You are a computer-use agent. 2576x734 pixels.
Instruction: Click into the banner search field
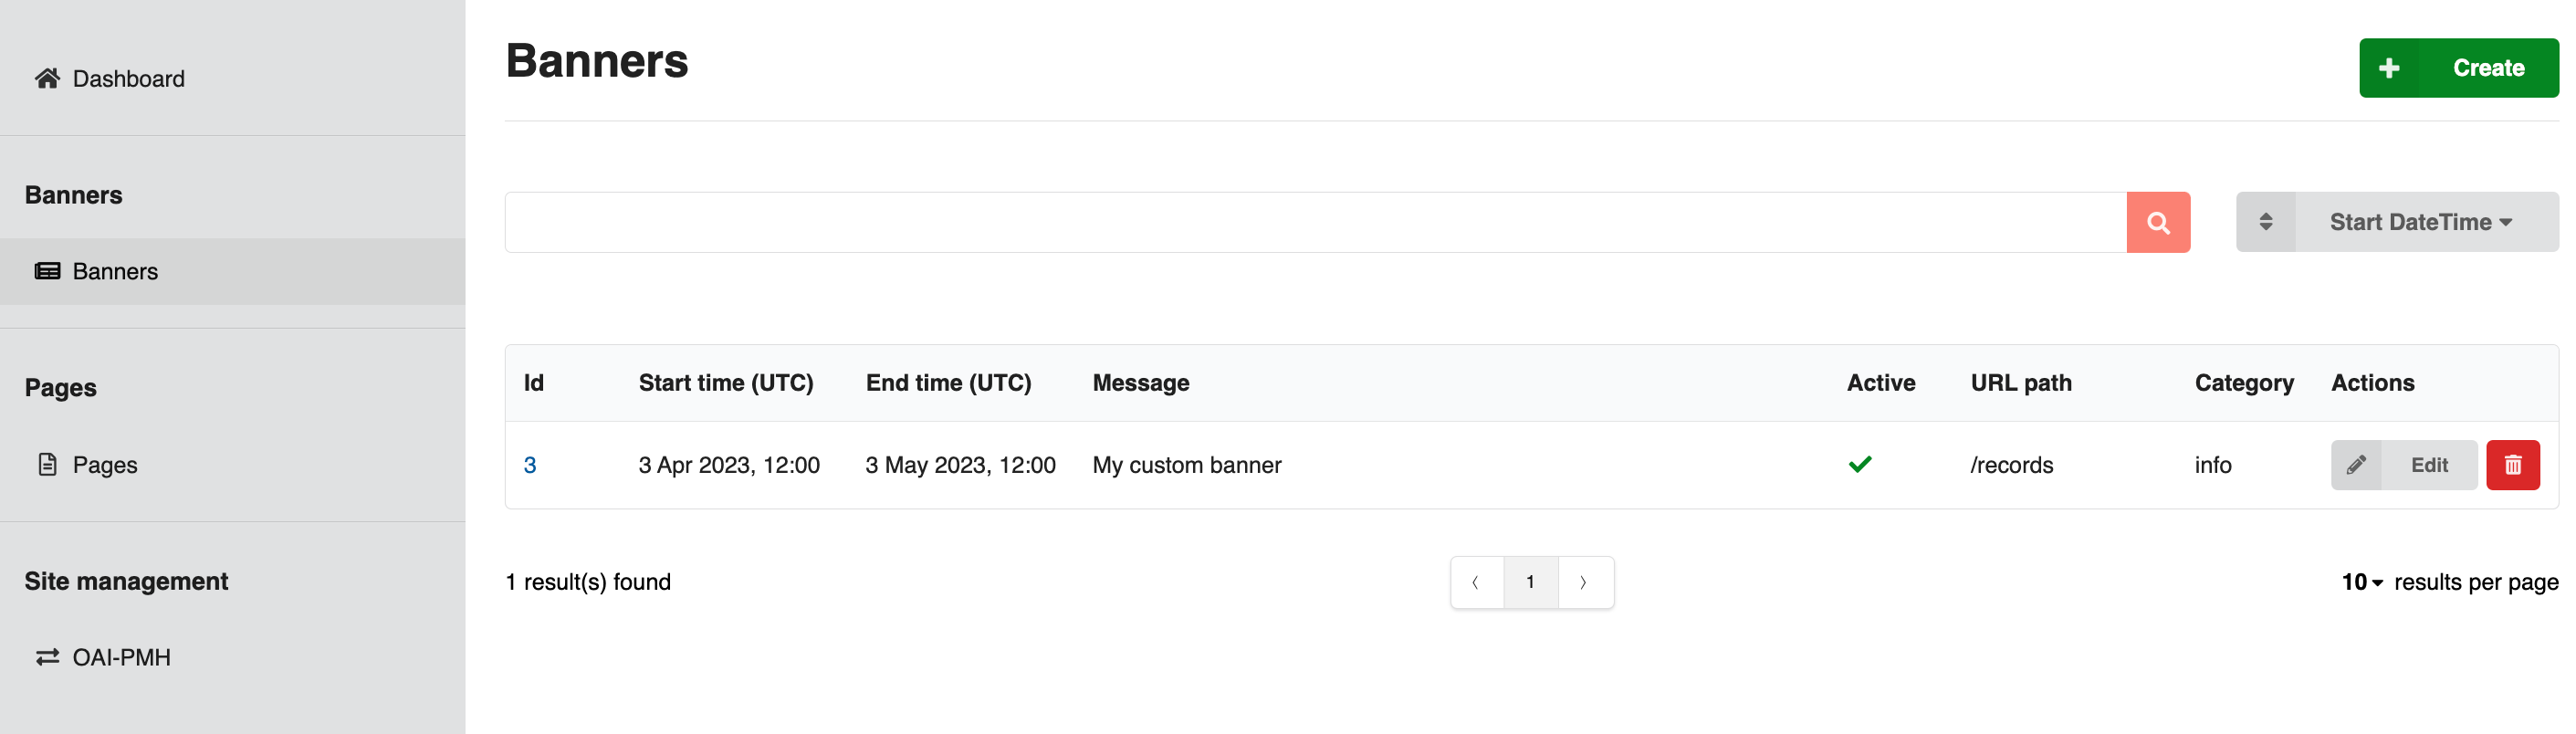tap(1314, 222)
